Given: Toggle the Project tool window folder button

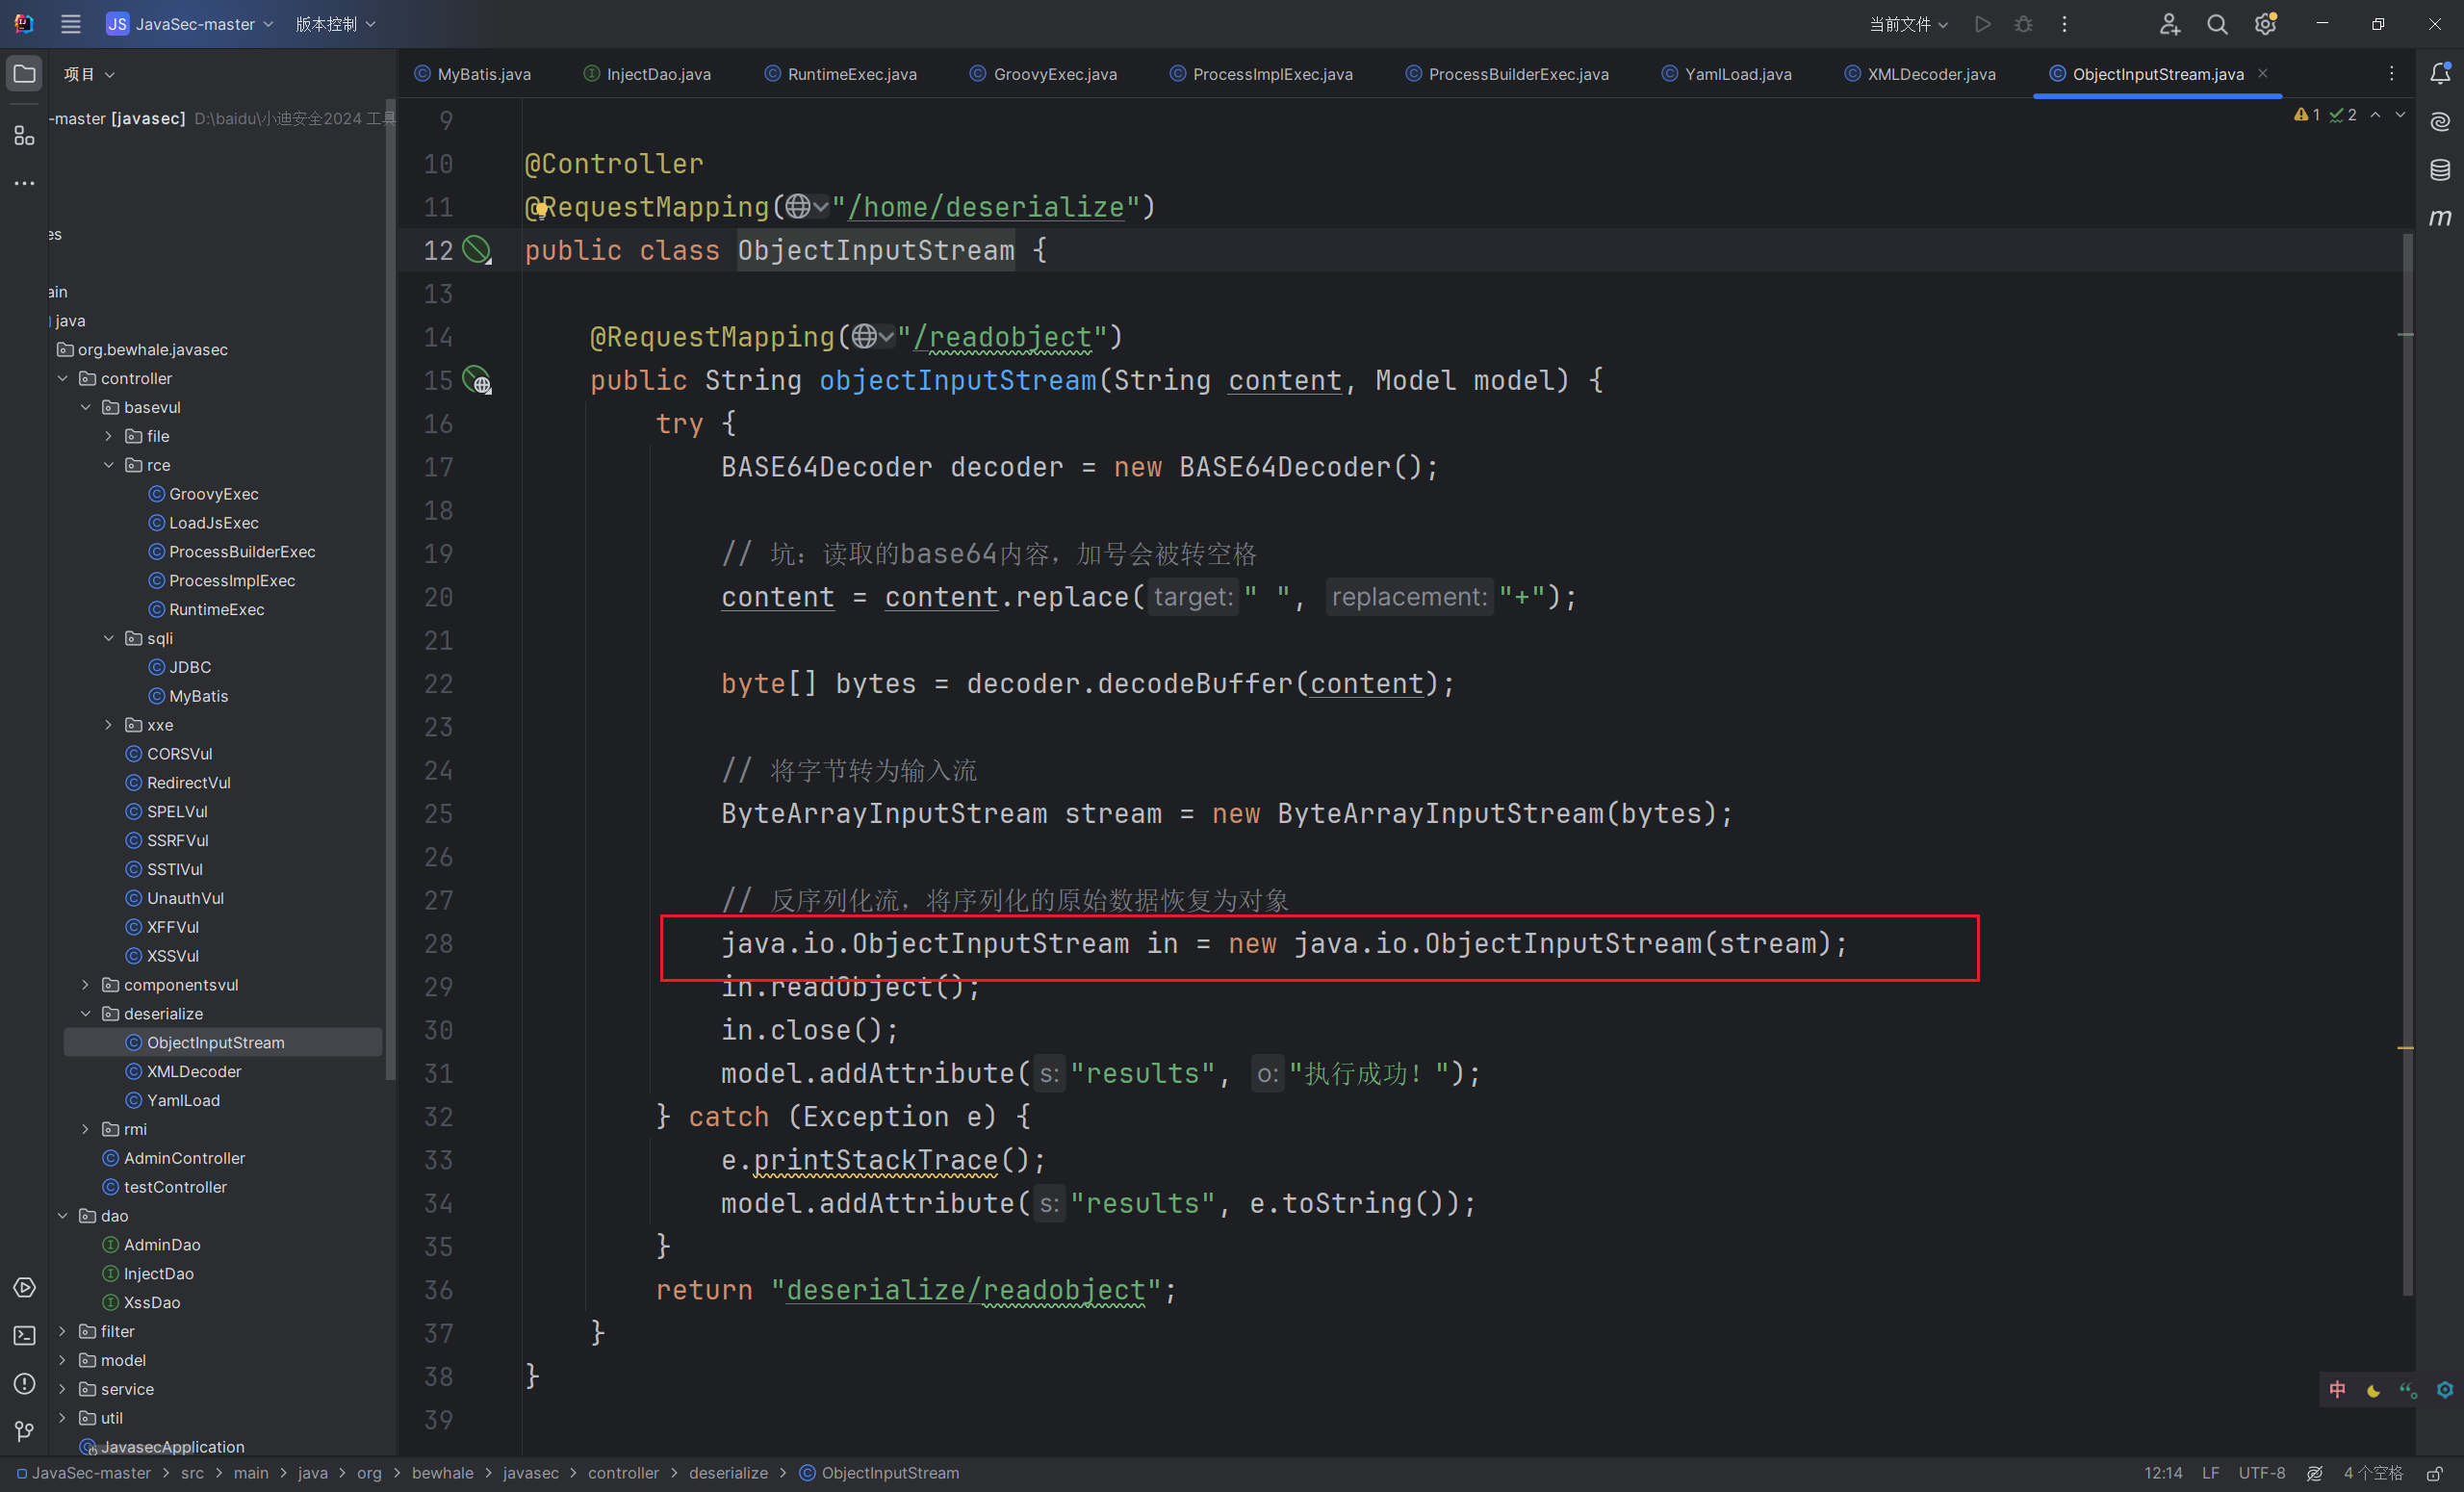Looking at the screenshot, I should pyautogui.click(x=24, y=74).
